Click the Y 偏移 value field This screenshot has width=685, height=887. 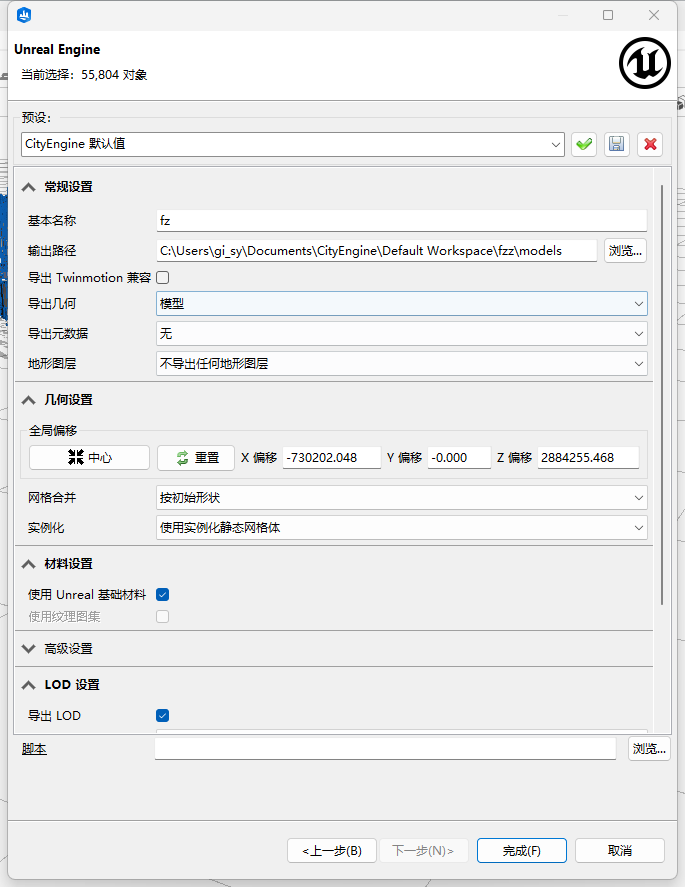click(459, 458)
